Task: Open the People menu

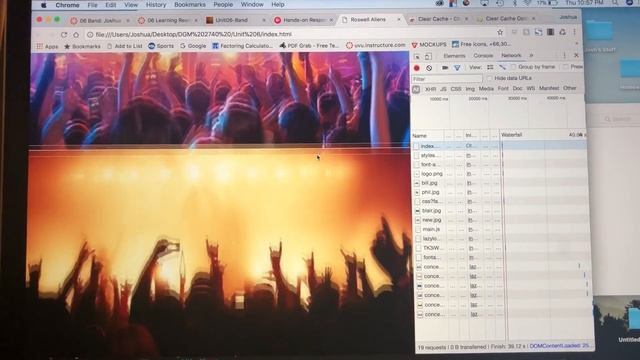Action: point(223,4)
